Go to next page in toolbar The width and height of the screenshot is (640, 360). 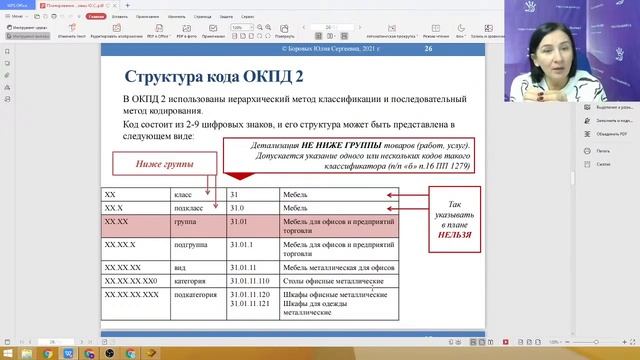(360, 27)
